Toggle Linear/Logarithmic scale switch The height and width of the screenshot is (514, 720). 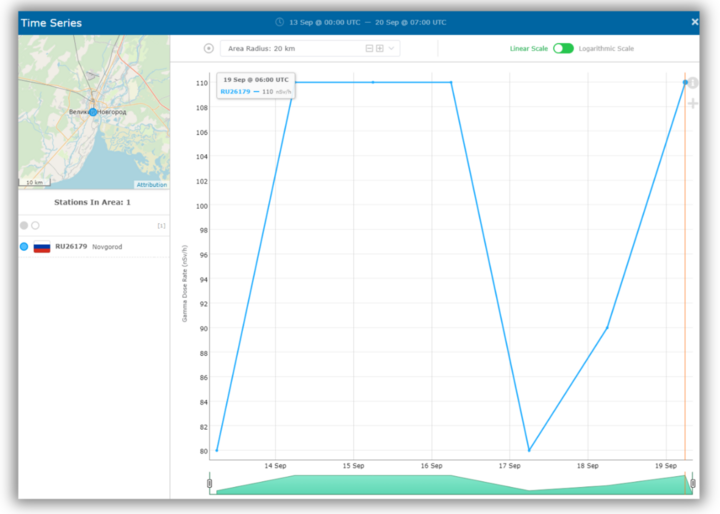coord(563,48)
